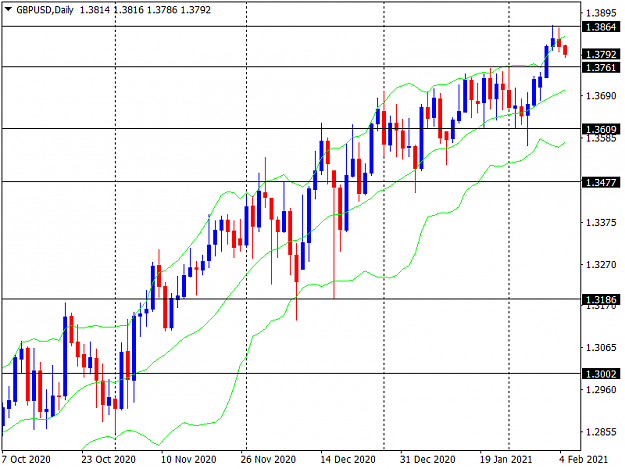
Task: Click the 1.2960 price scale value
Action: point(601,389)
